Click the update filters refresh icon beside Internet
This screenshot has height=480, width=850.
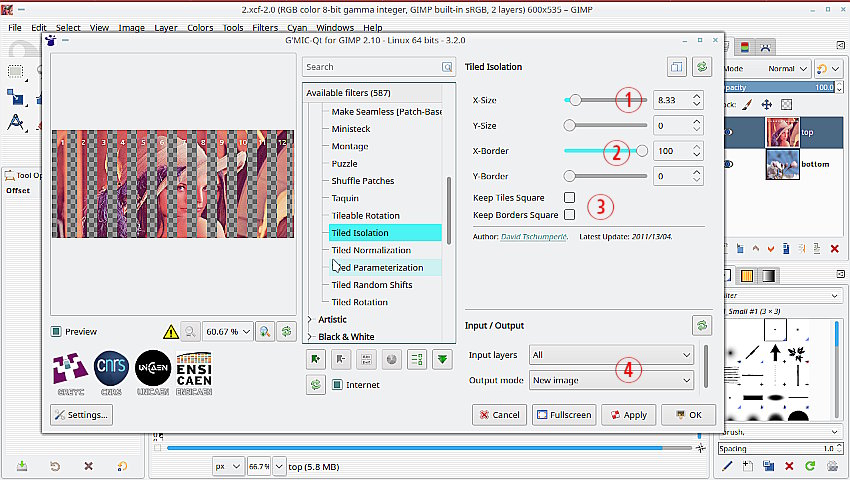tap(316, 384)
